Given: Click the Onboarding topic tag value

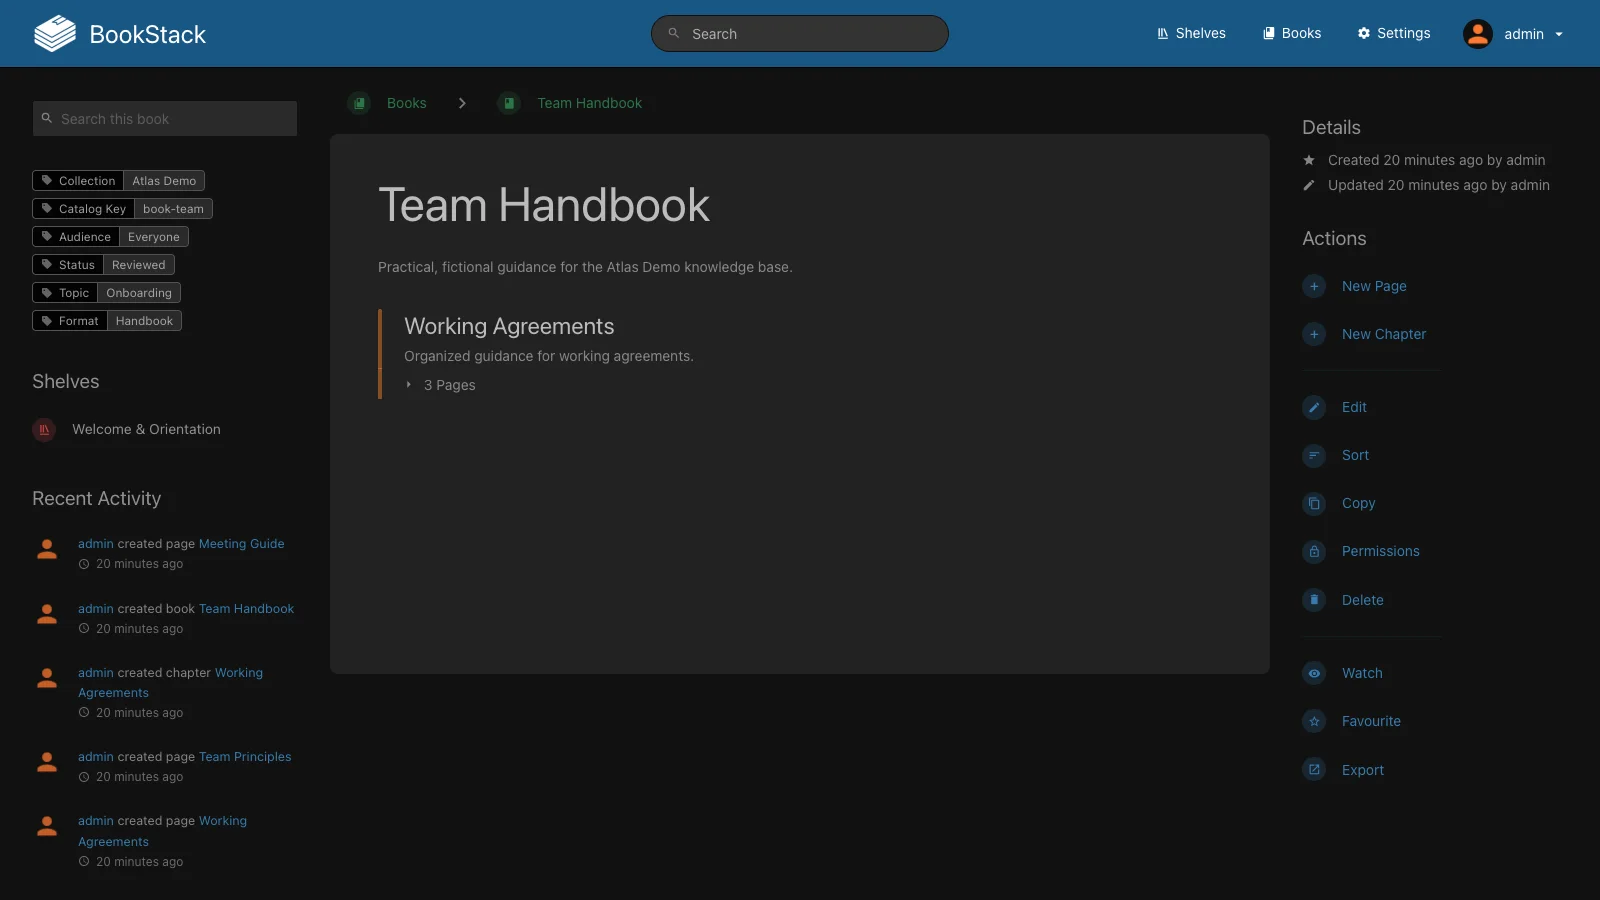Looking at the screenshot, I should click(x=139, y=293).
